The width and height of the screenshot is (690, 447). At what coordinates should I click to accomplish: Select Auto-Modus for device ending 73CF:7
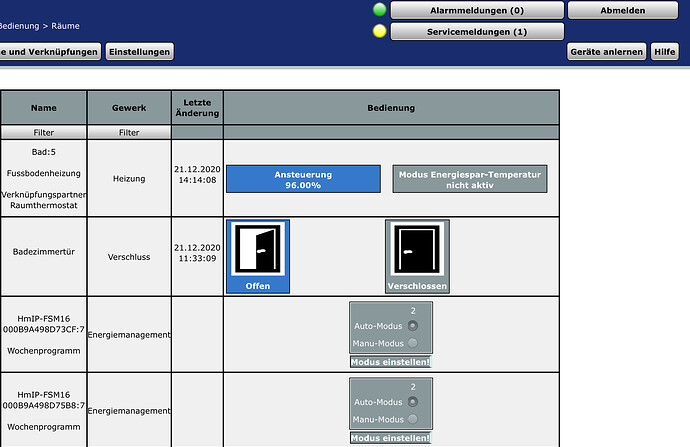tap(412, 325)
